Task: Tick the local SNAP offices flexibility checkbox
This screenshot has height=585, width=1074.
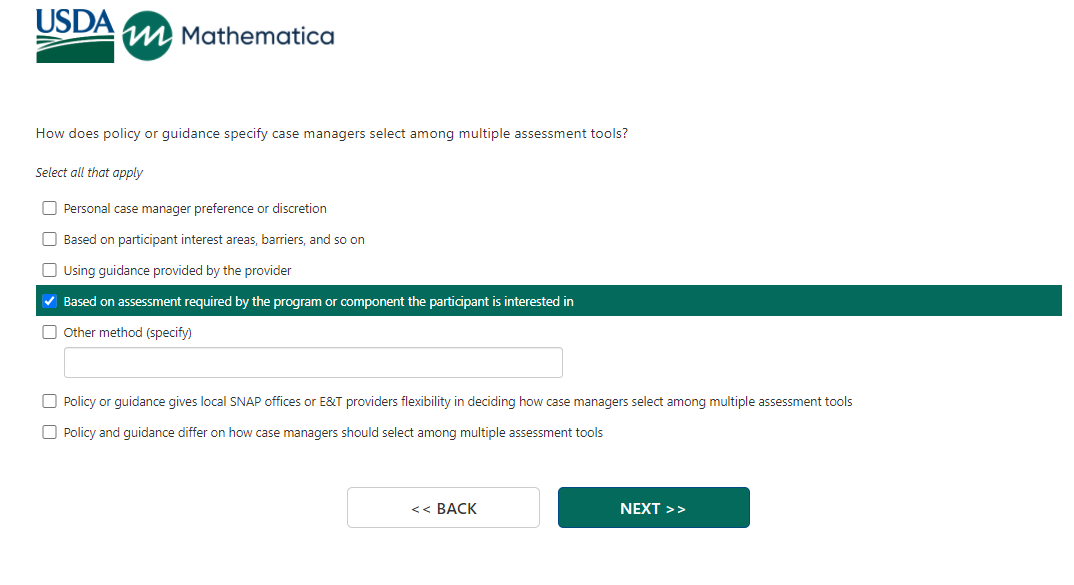Action: pos(49,402)
